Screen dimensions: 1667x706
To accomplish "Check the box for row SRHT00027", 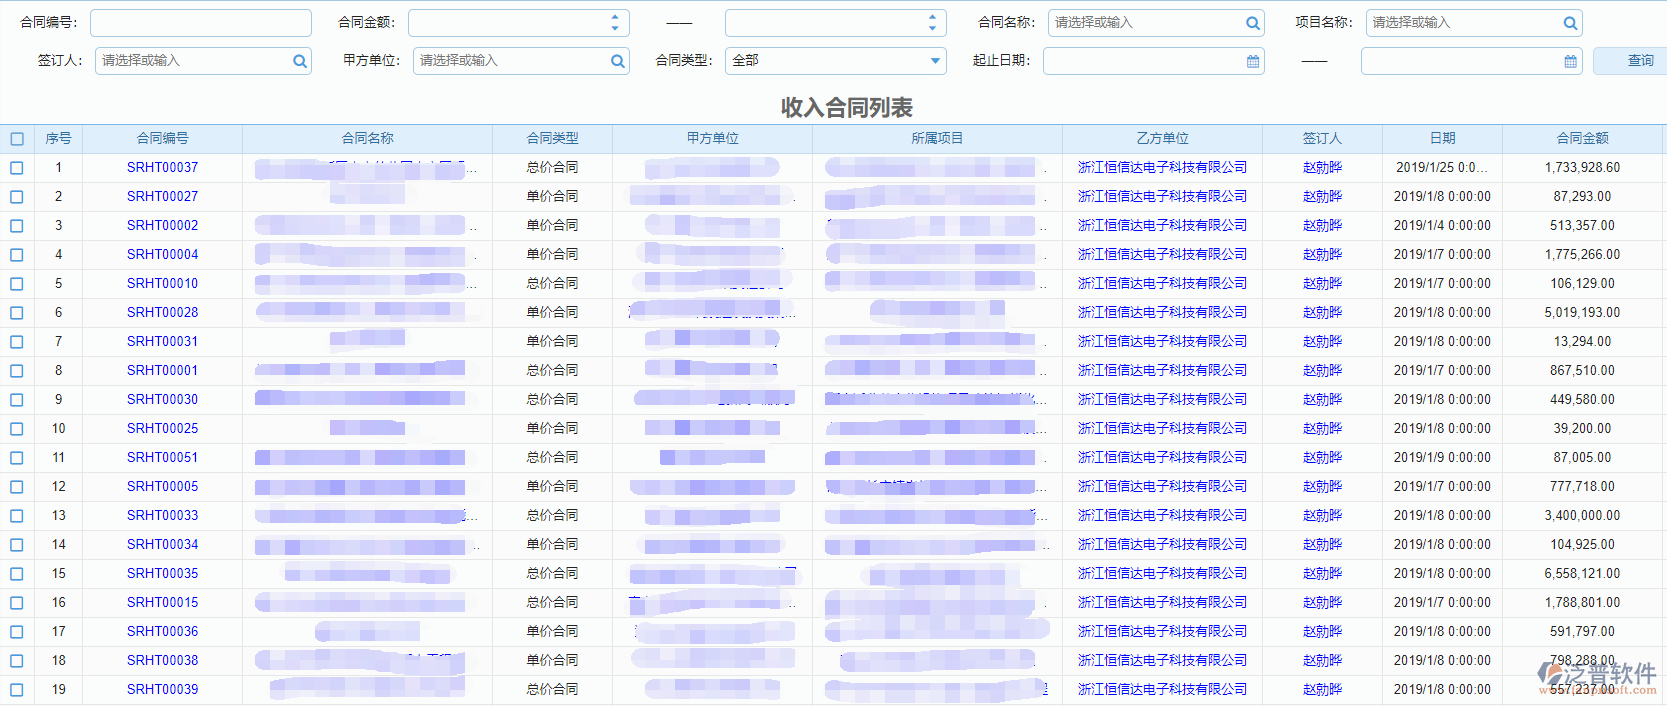I will [x=17, y=197].
